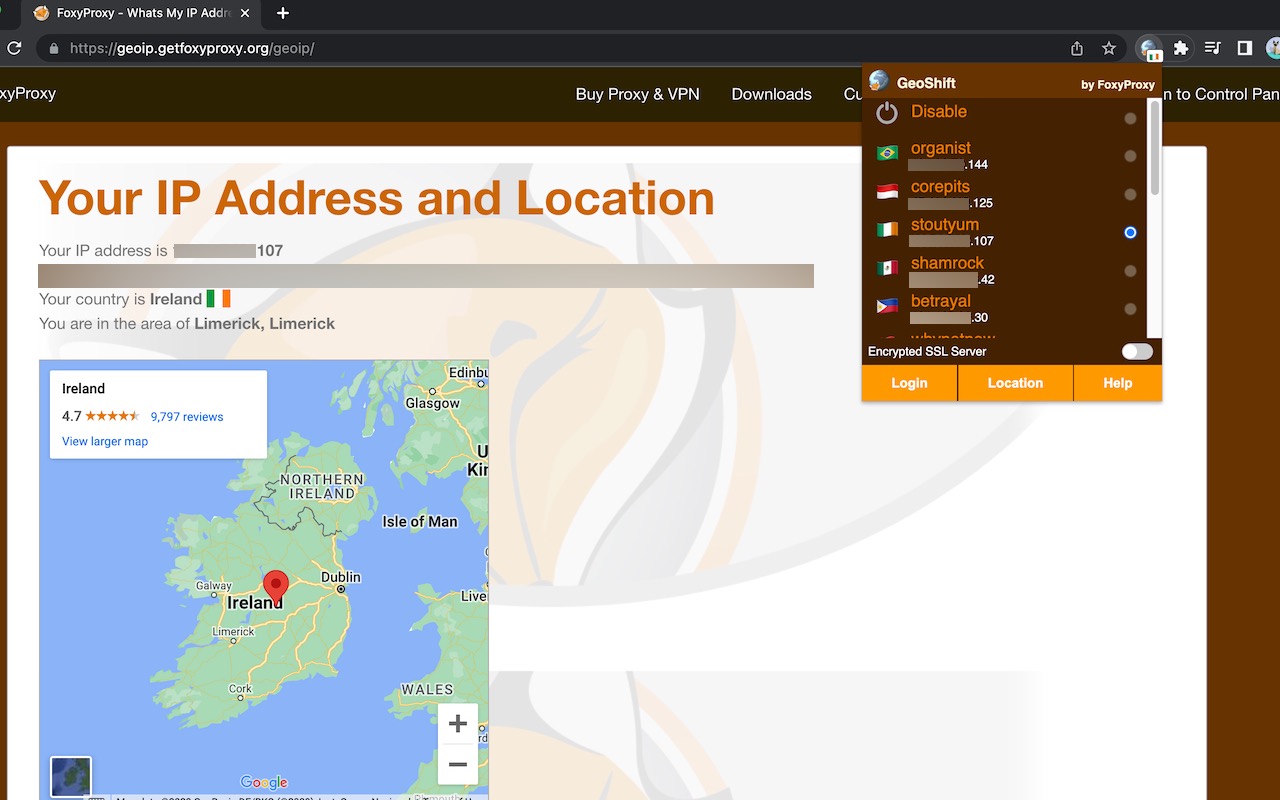Select the shamrock Mexico proxy radio button
1280x800 pixels.
pos(1130,271)
